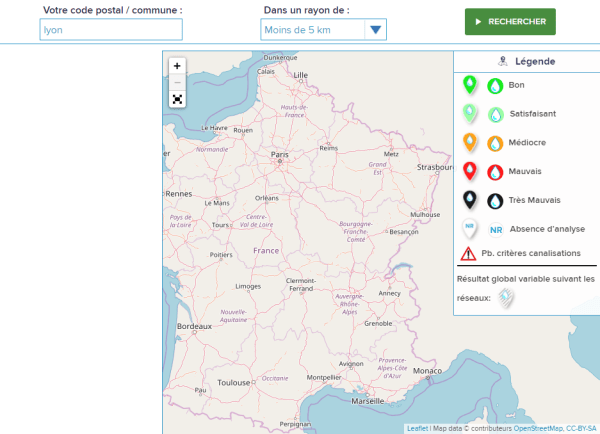This screenshot has height=434, width=600.
Task: Open the CC-BY-SA license link
Action: (x=581, y=428)
